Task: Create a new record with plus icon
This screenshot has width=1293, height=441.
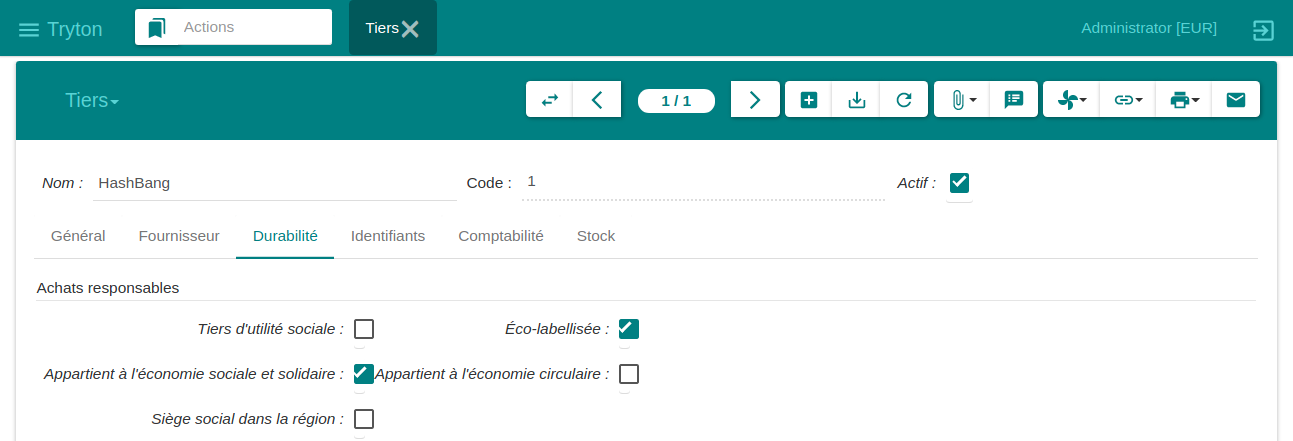Action: (809, 100)
